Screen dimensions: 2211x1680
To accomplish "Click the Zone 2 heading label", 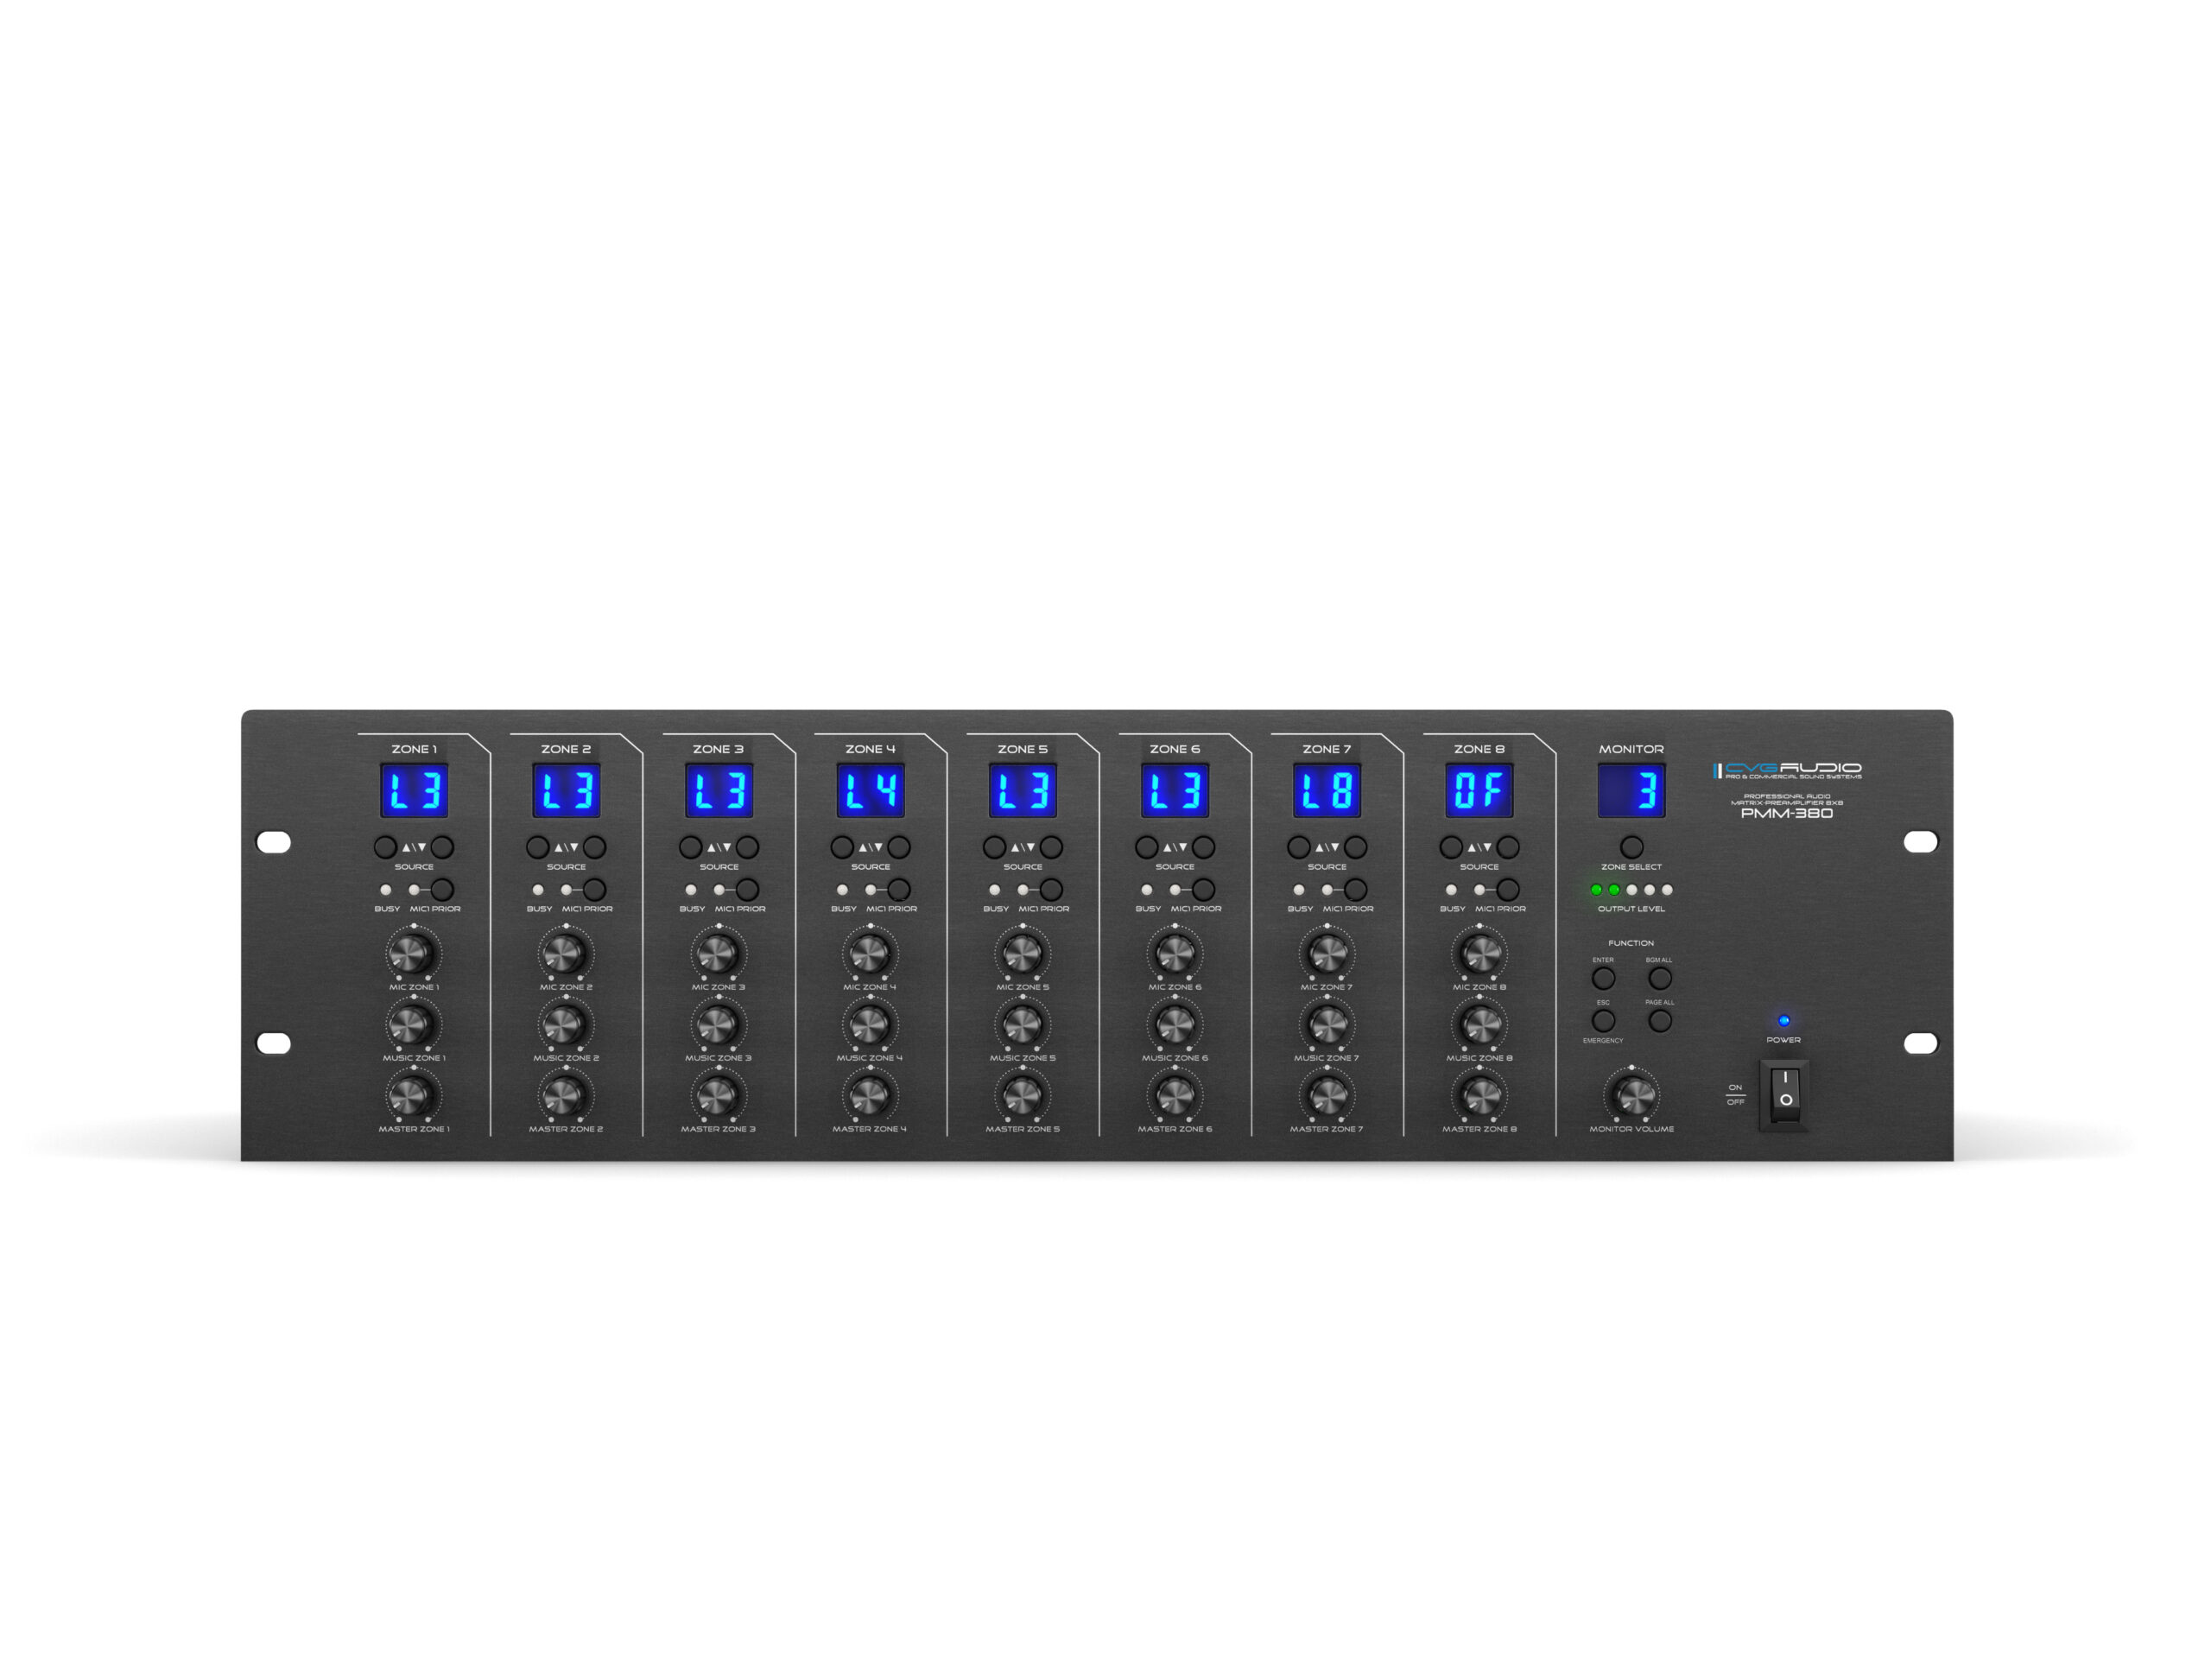I will (x=566, y=749).
